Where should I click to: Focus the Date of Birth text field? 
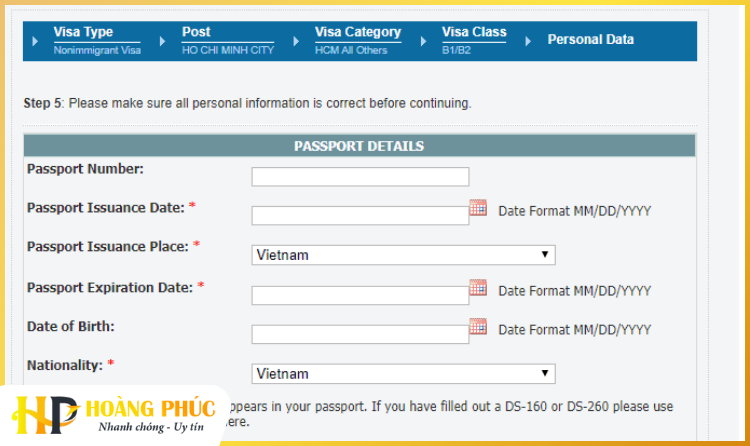360,334
